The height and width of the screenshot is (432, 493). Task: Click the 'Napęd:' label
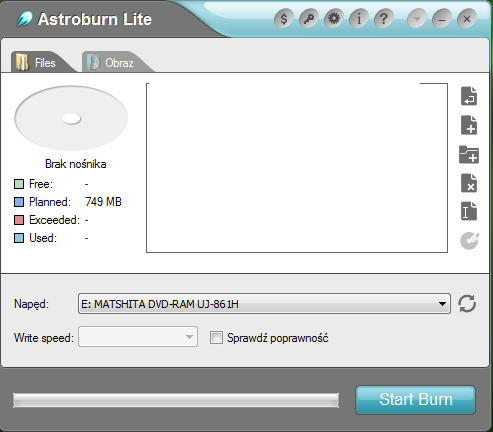tap(32, 304)
